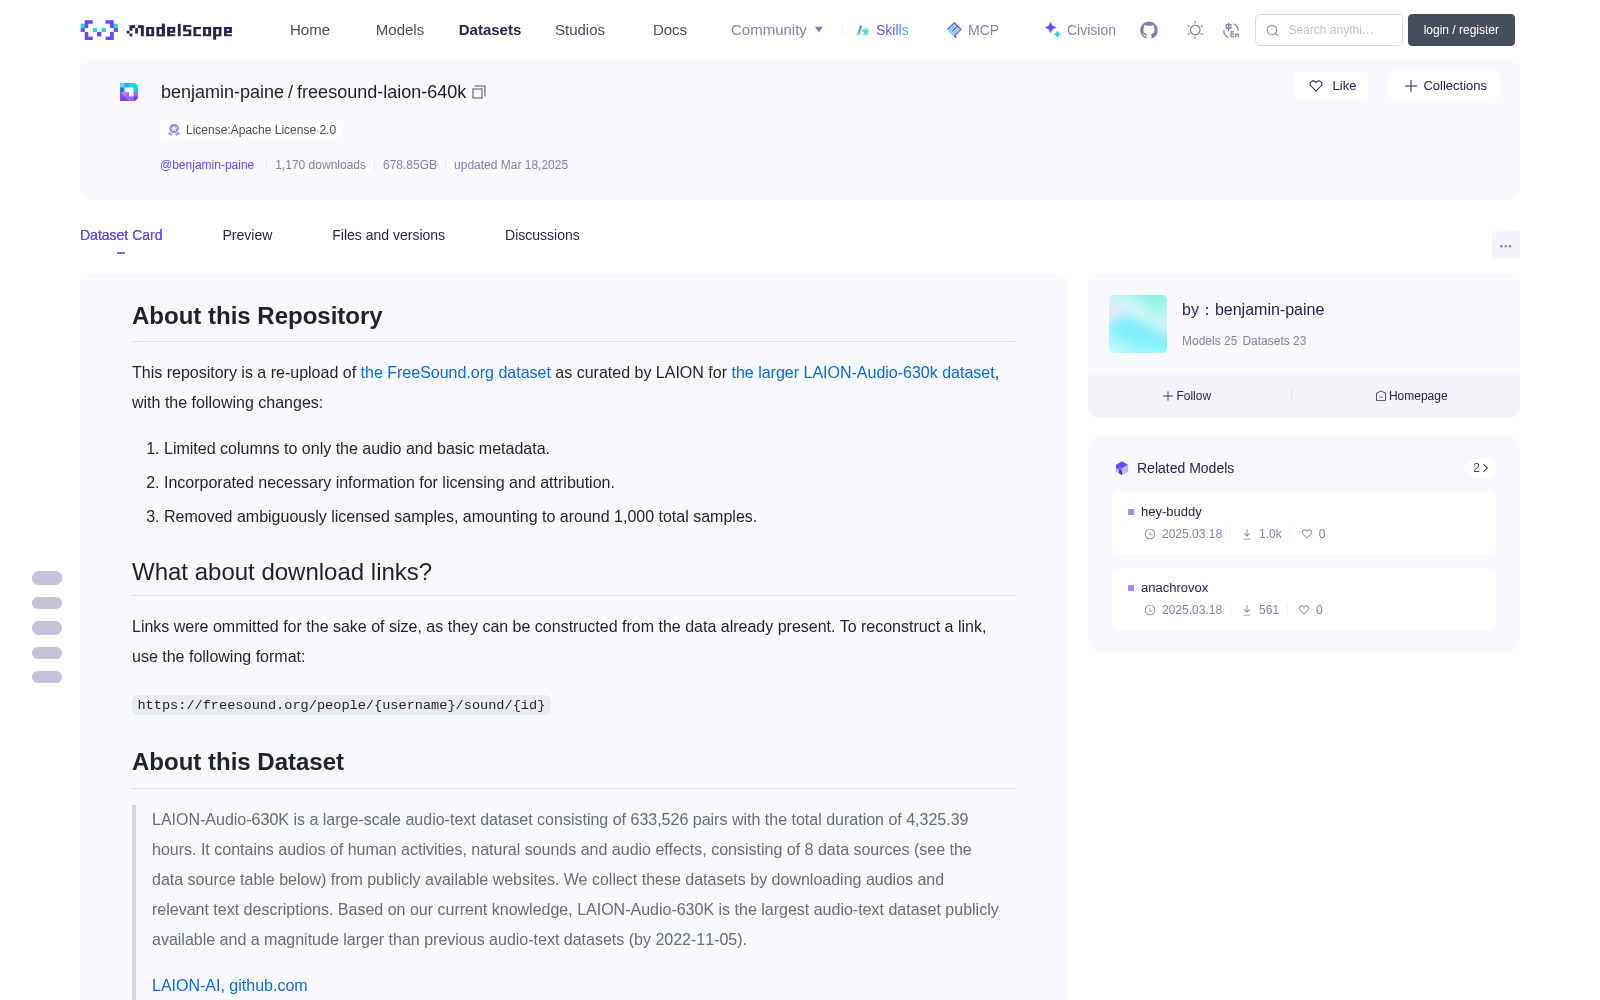
Task: Click the search magnifier icon
Action: click(1272, 30)
